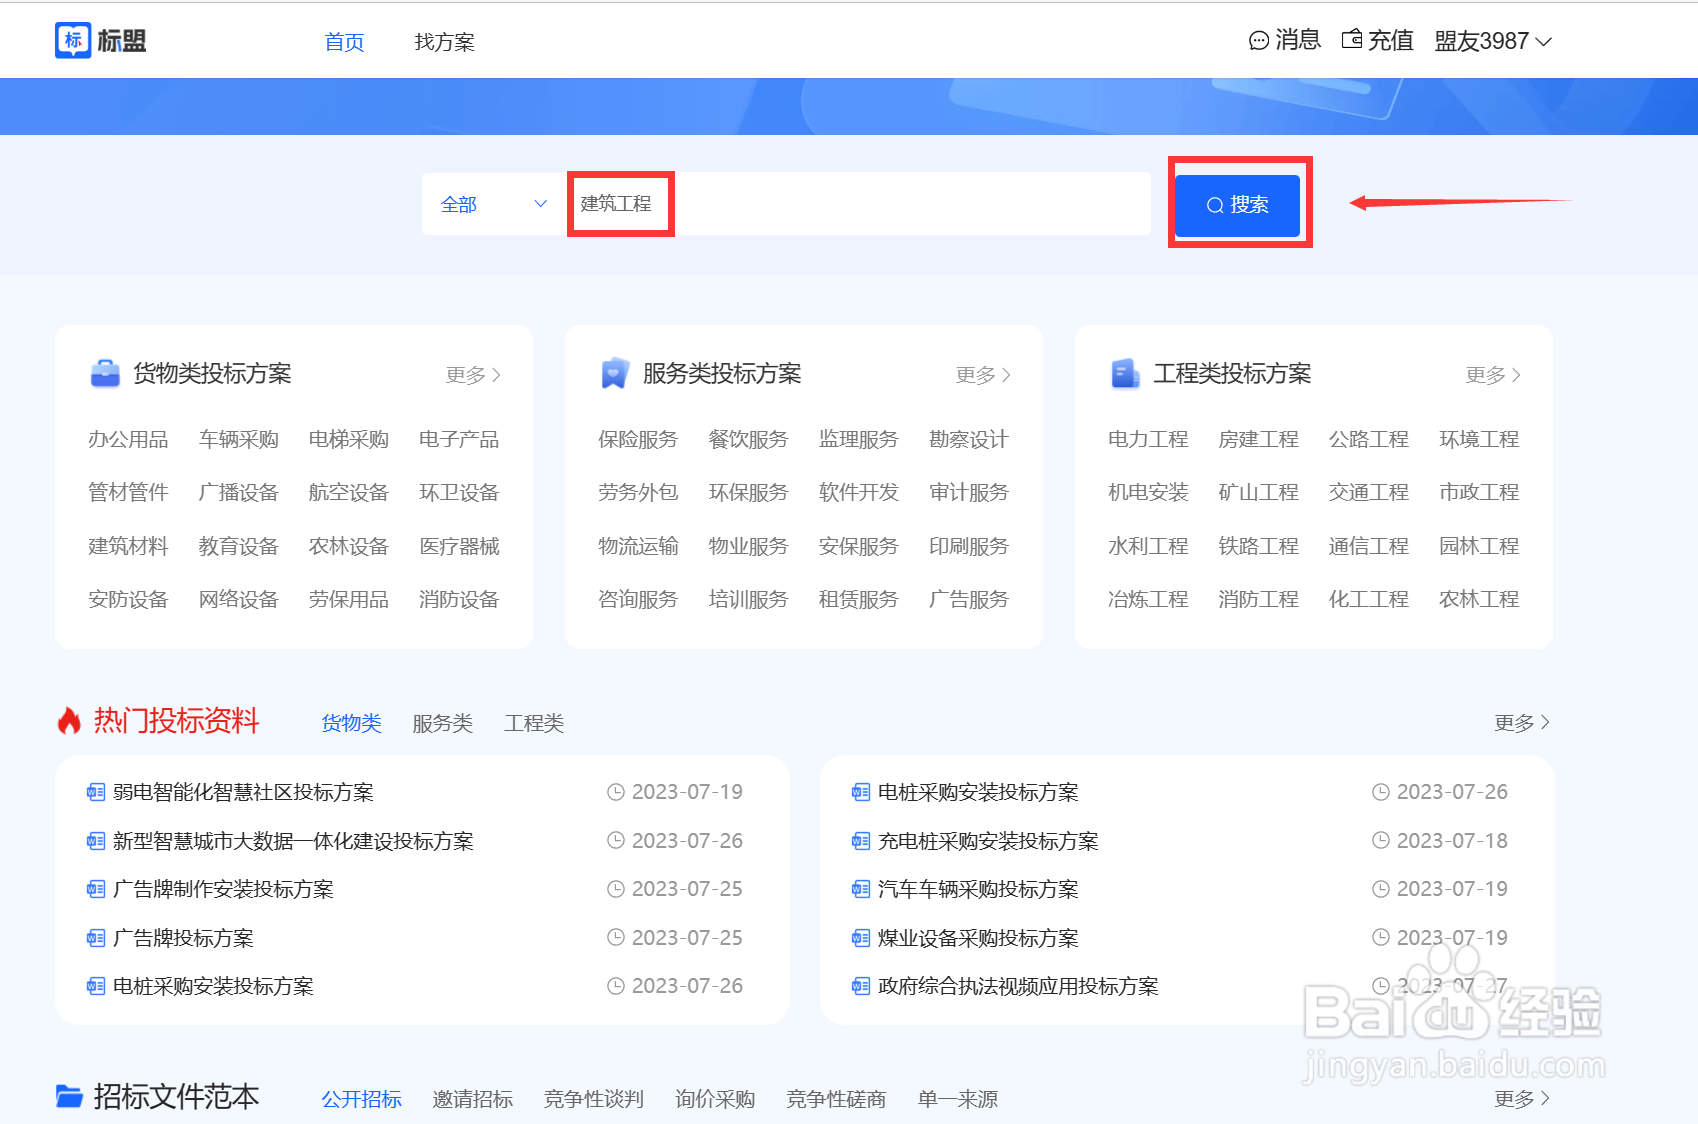Switch to the 找方案 tab

click(443, 41)
